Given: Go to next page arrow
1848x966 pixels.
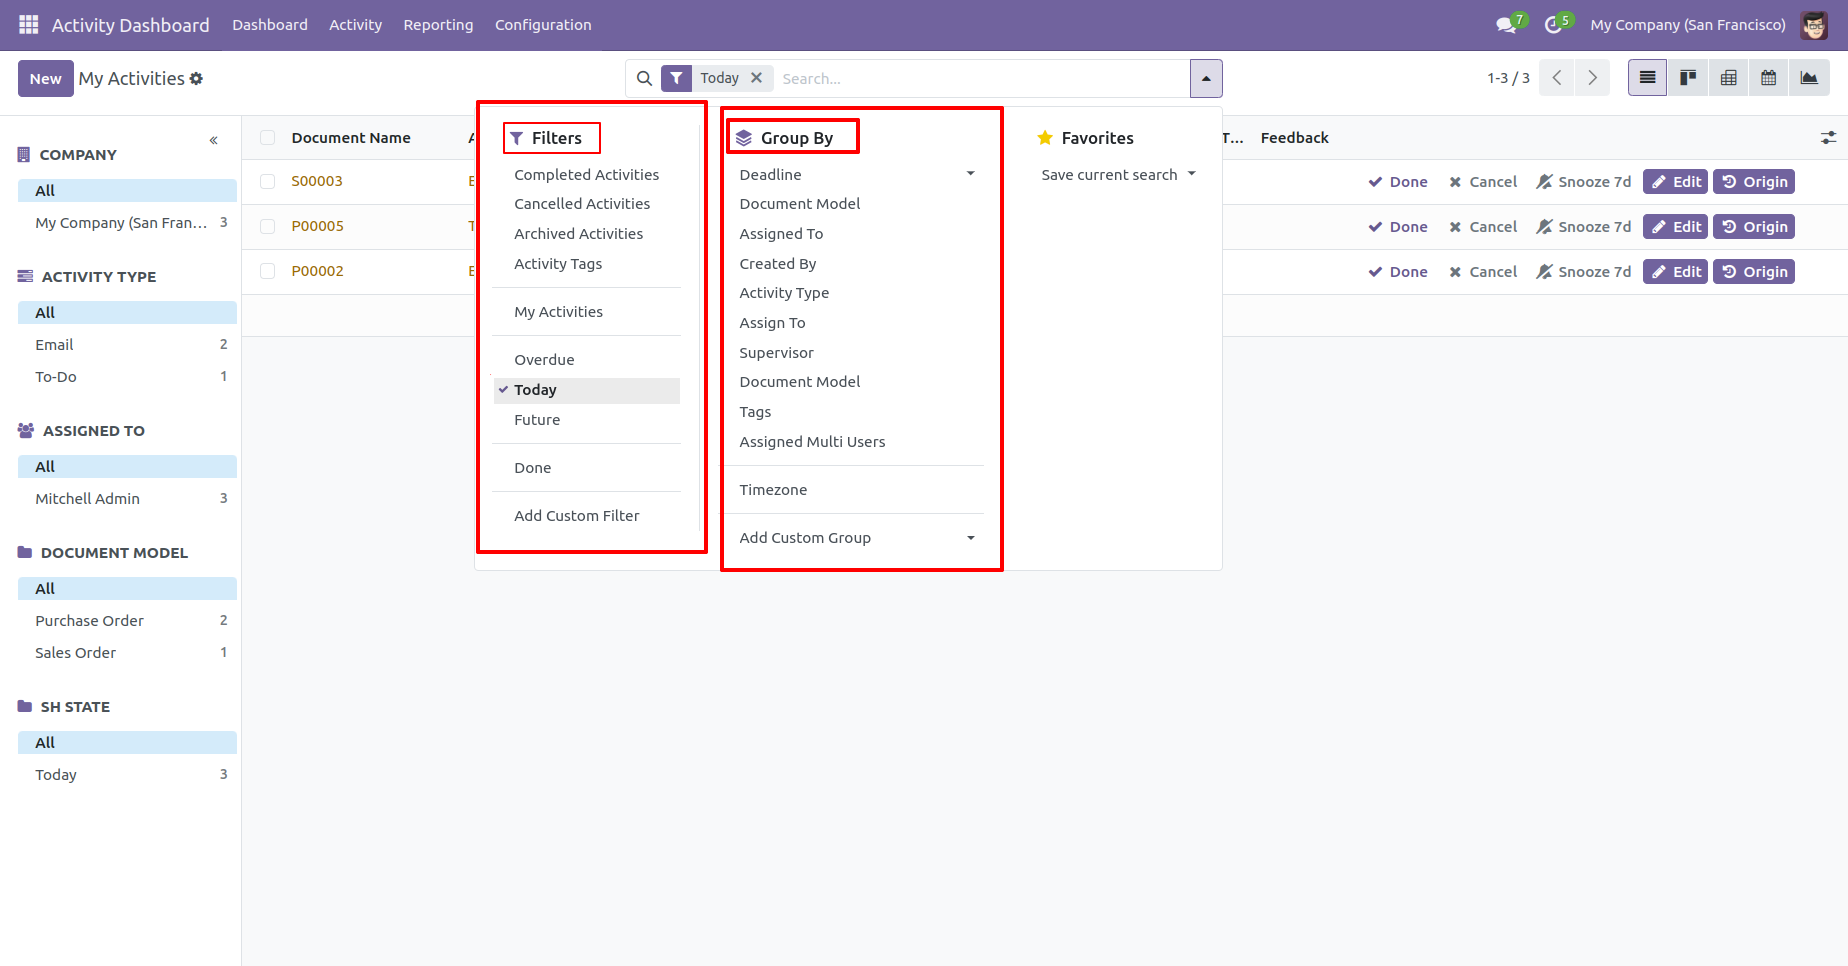Looking at the screenshot, I should coord(1592,78).
